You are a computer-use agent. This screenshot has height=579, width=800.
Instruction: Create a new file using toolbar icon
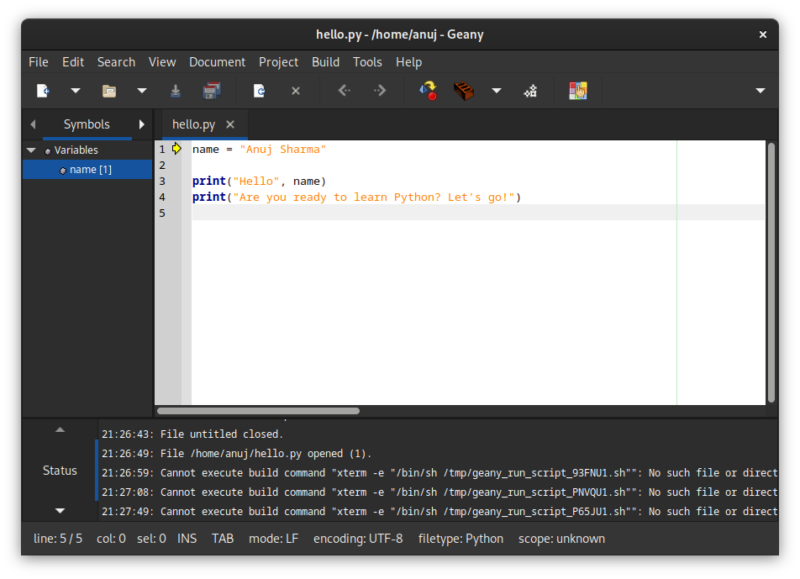coord(43,90)
